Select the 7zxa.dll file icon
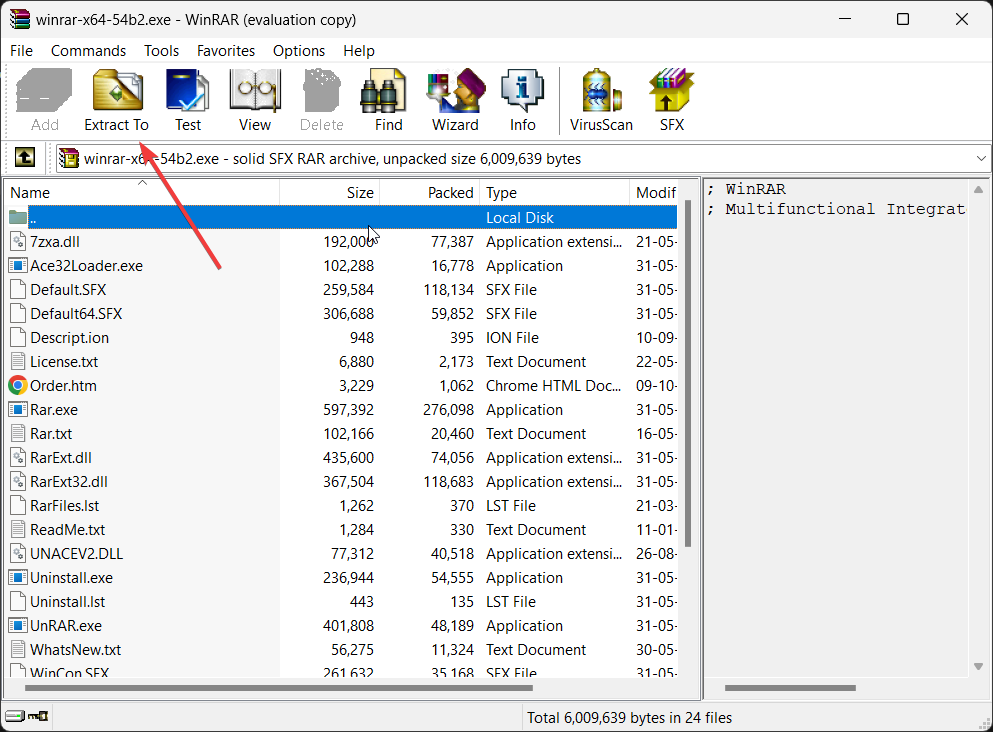This screenshot has height=732, width=993. [x=18, y=241]
